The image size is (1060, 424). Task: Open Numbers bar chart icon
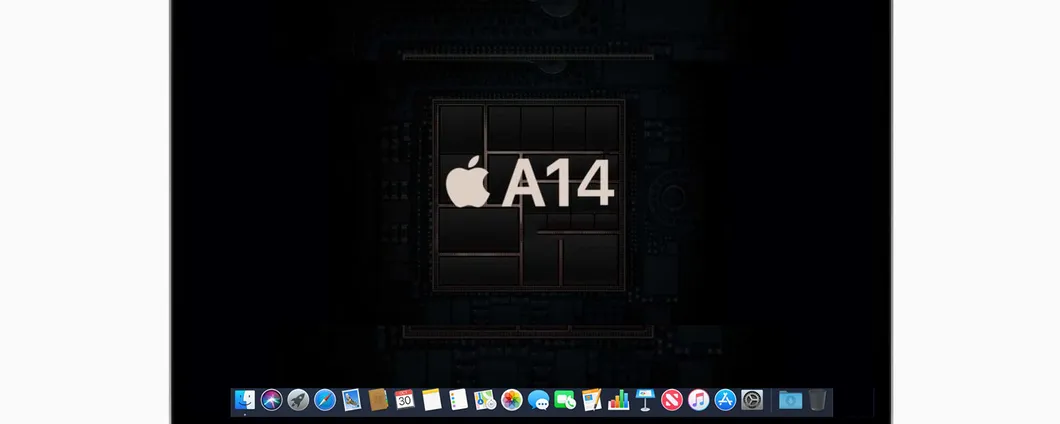(x=619, y=400)
